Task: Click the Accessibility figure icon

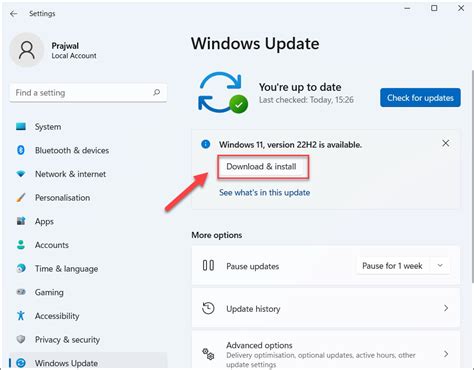Action: 21,316
